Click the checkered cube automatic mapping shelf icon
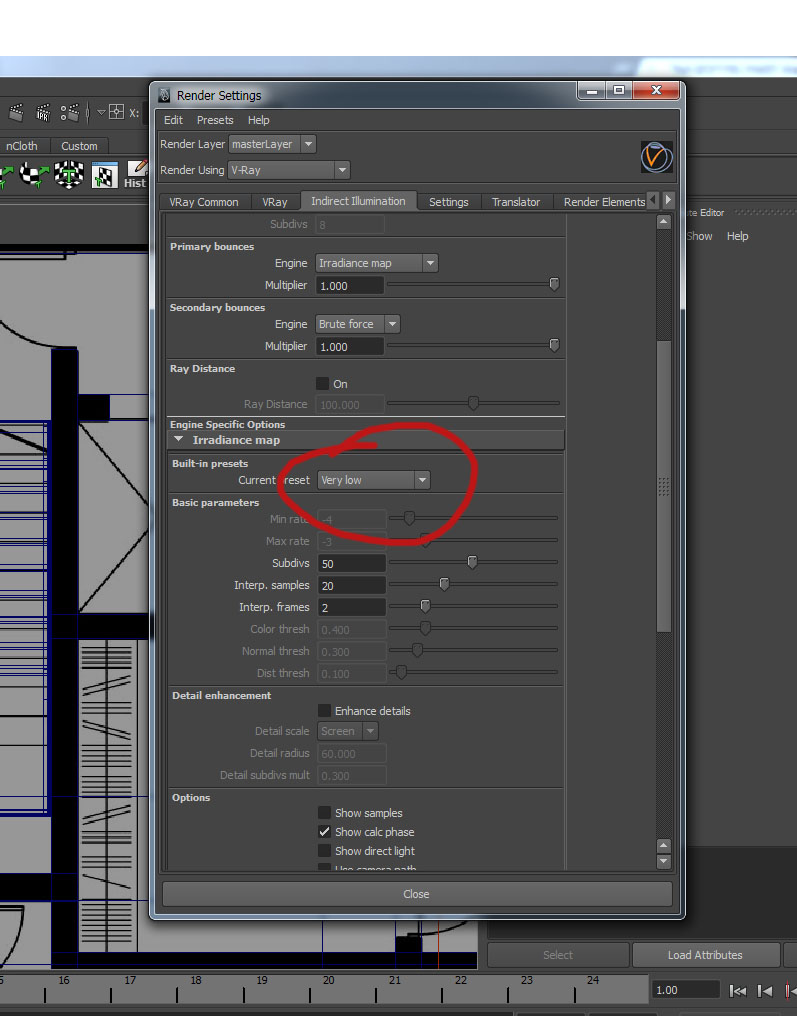797x1016 pixels. tap(69, 174)
